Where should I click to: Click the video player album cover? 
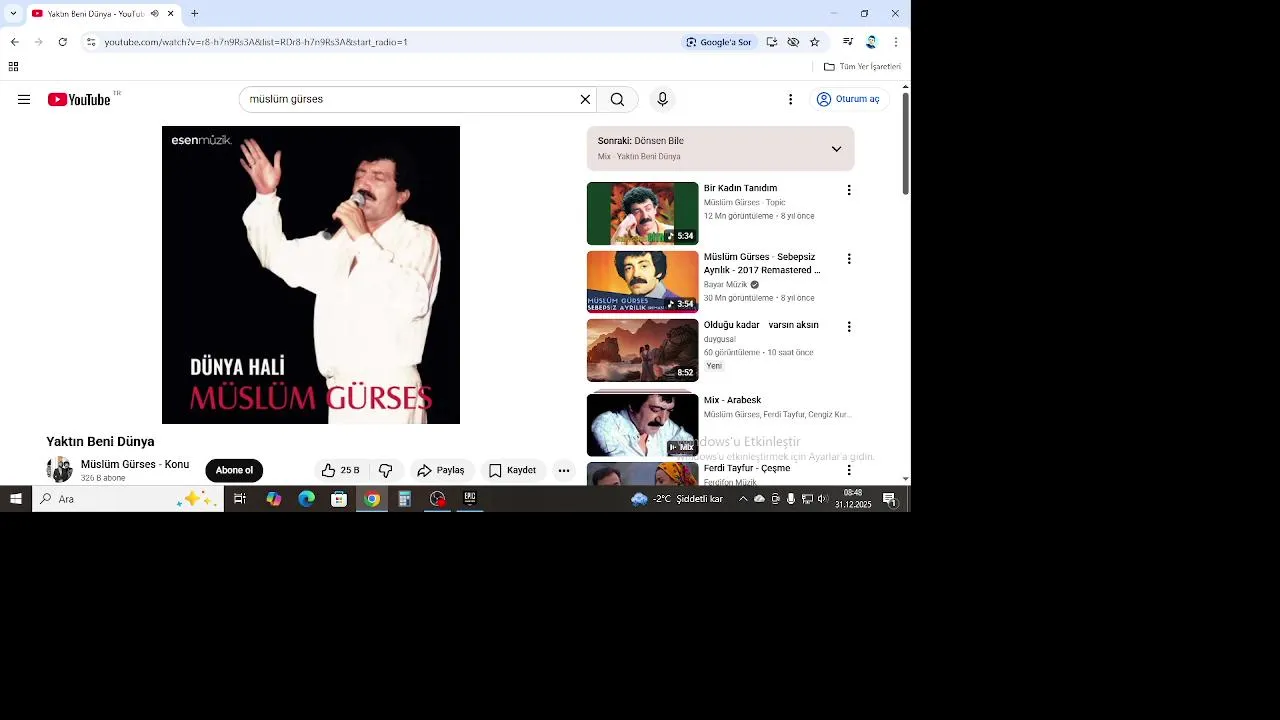[311, 275]
